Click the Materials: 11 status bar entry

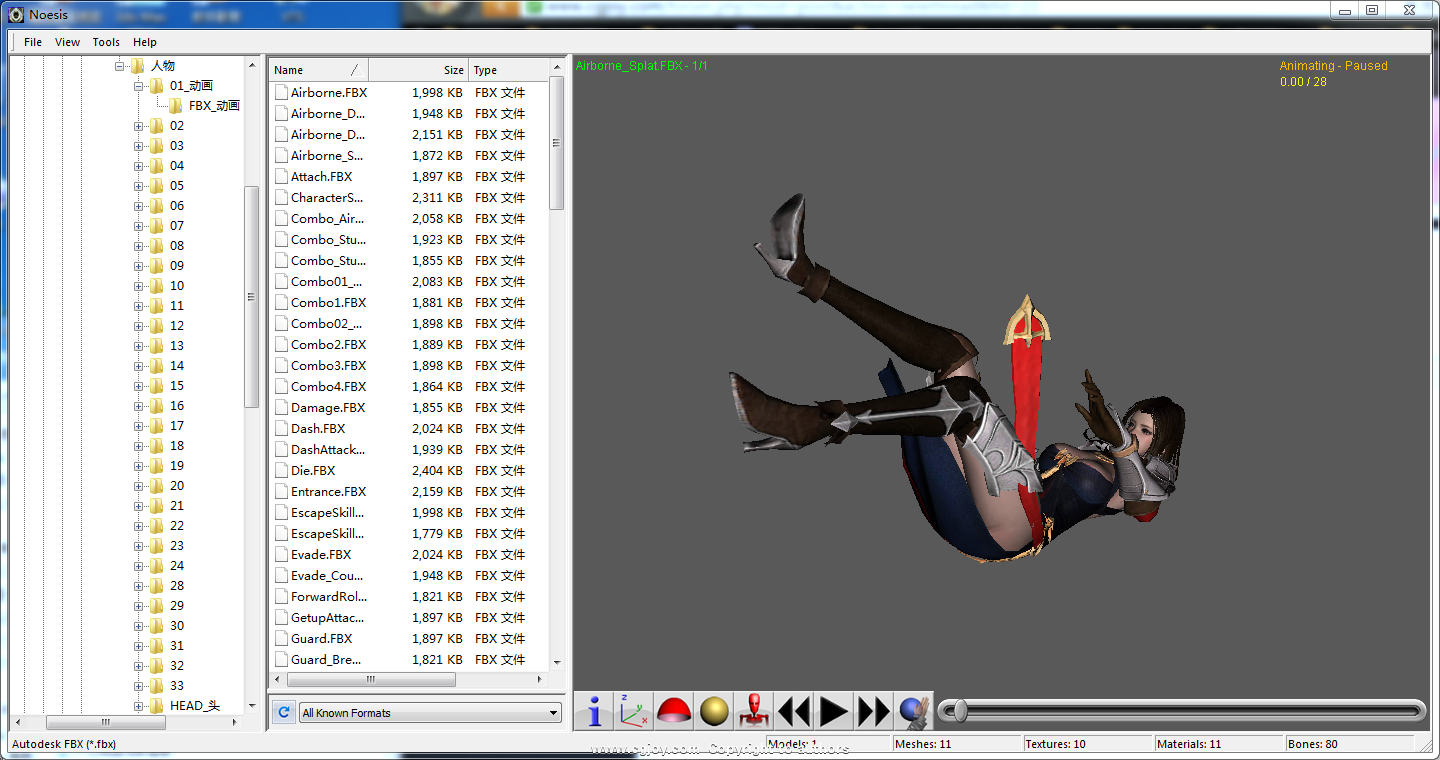point(1218,744)
